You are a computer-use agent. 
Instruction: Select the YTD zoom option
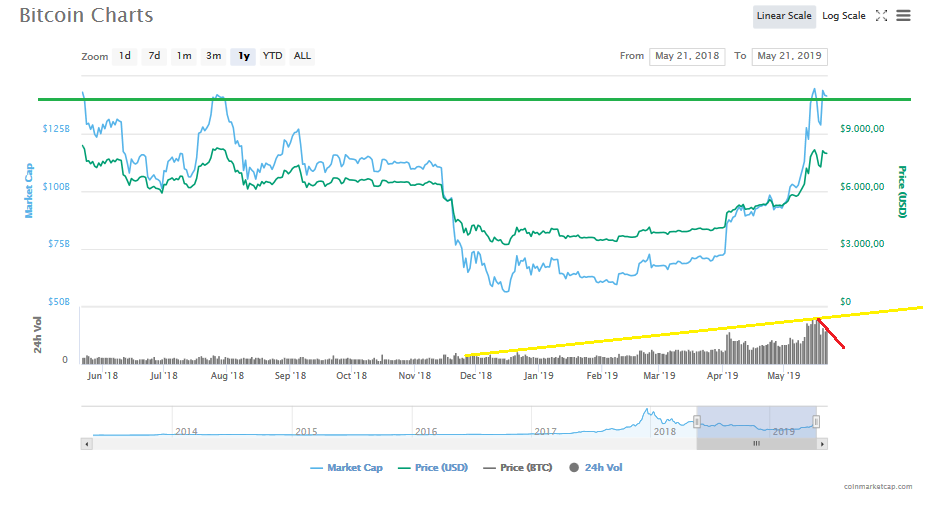pos(272,56)
